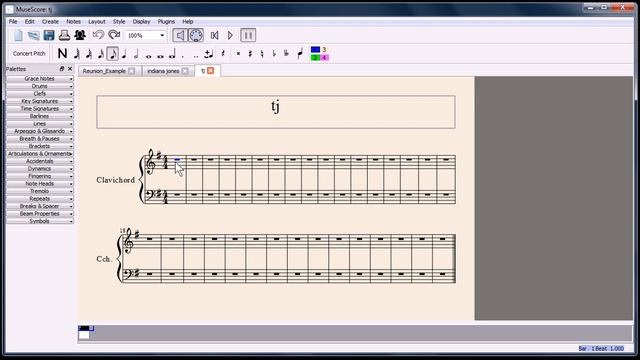The width and height of the screenshot is (640, 360).
Task: Toggle MIDI input with the round connector button
Action: pos(196,36)
